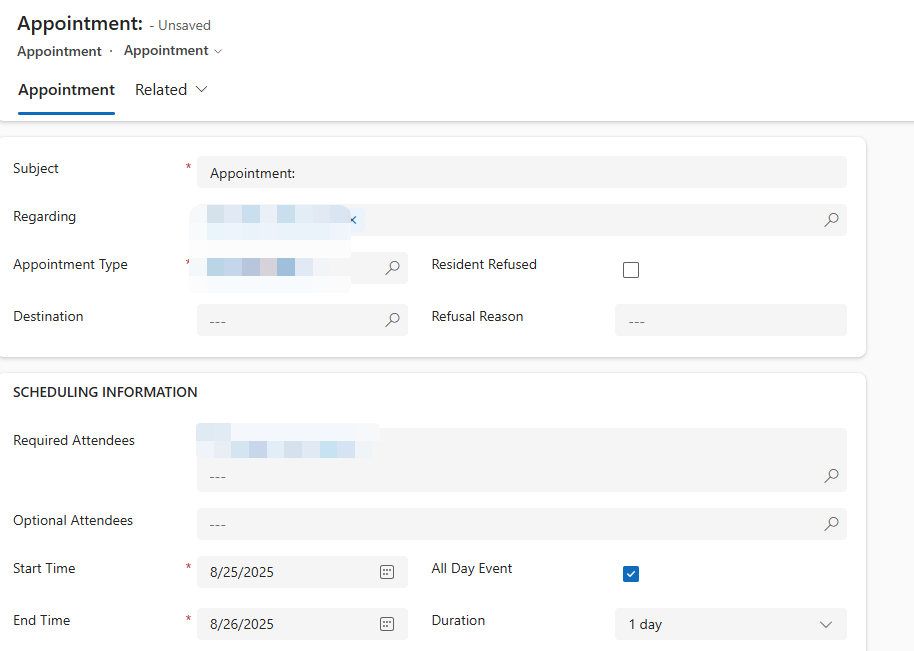
Task: Open the End Time calendar picker
Action: click(x=387, y=624)
